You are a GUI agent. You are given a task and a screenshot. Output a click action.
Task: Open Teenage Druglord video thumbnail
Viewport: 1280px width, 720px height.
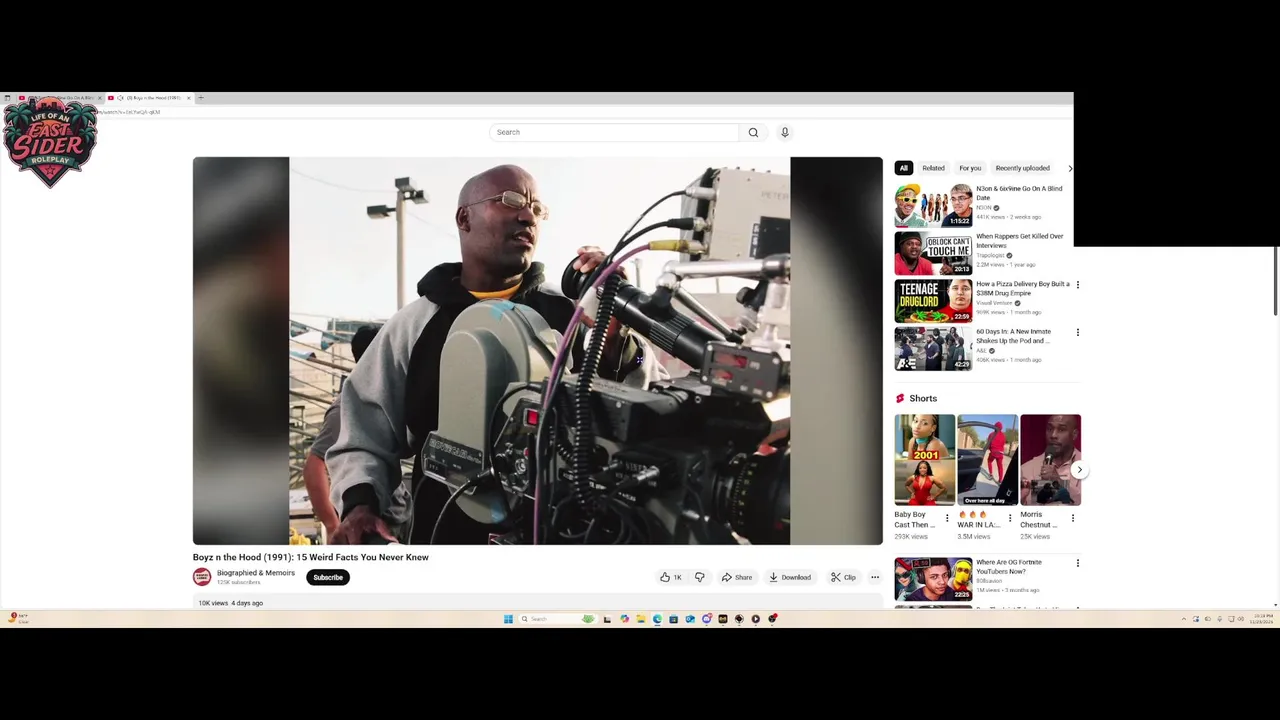[933, 300]
